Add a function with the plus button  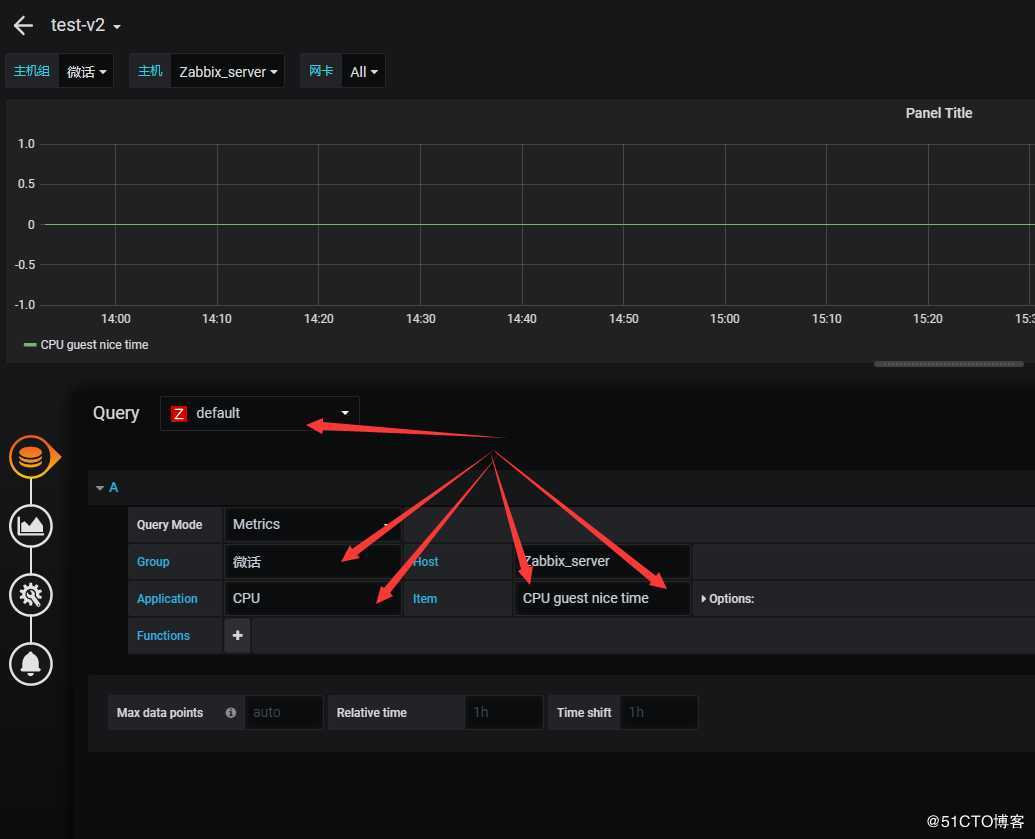click(x=238, y=636)
